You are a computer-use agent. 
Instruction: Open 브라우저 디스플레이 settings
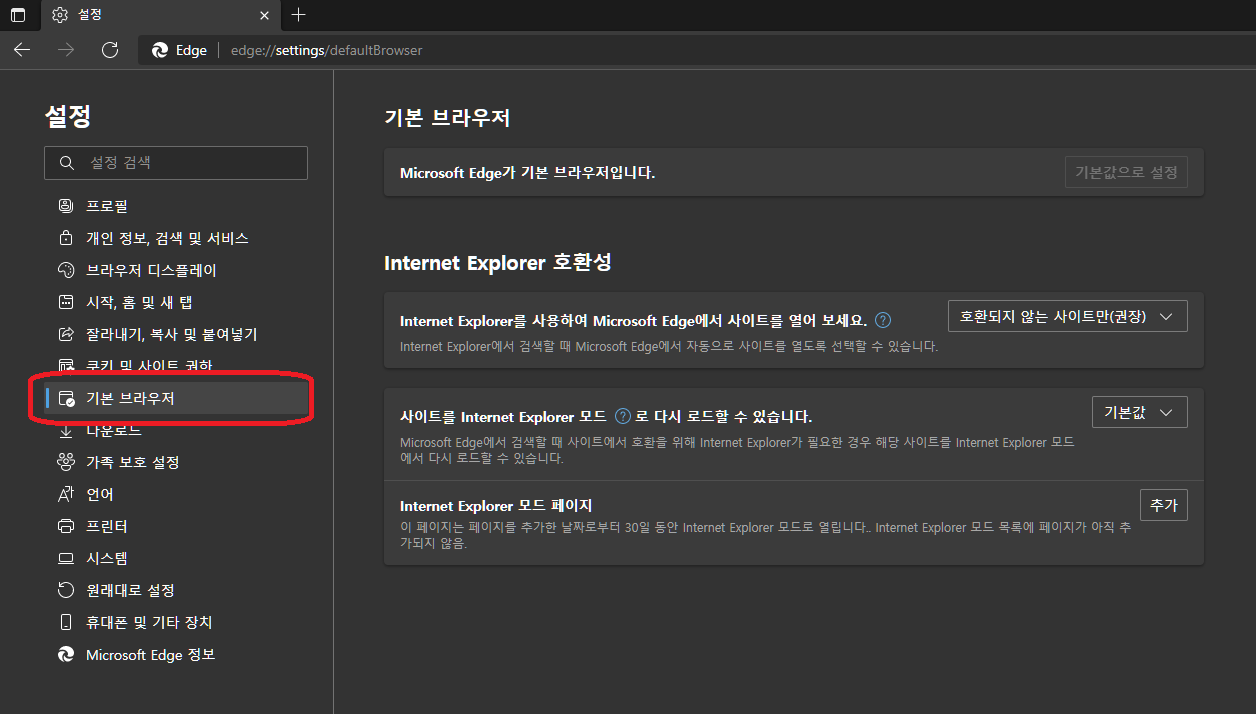click(151, 270)
